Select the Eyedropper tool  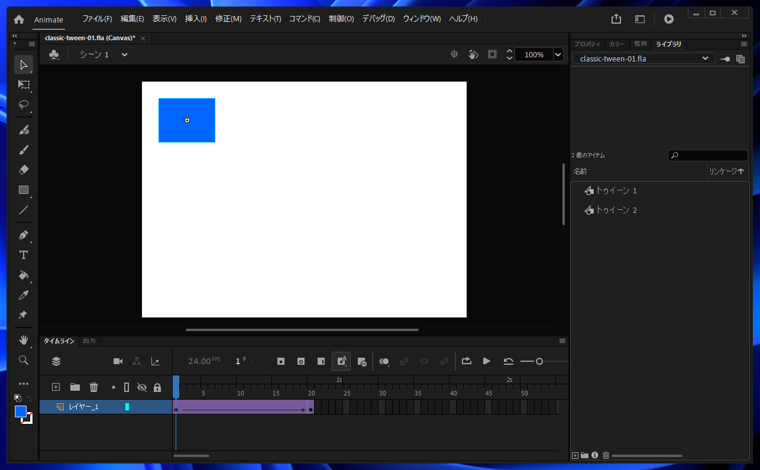click(x=23, y=295)
